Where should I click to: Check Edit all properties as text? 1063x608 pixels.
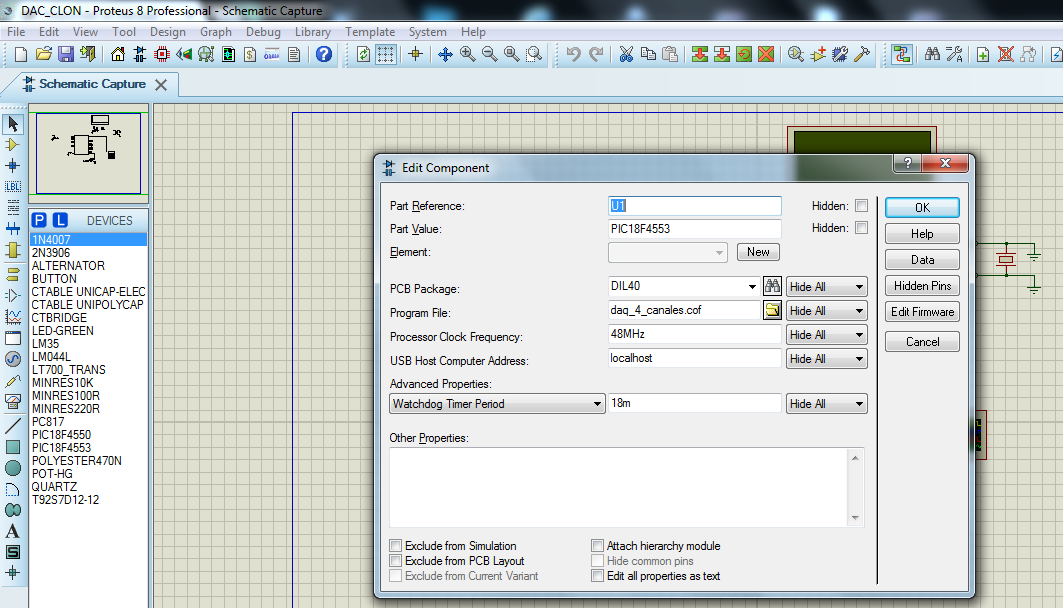pos(597,575)
